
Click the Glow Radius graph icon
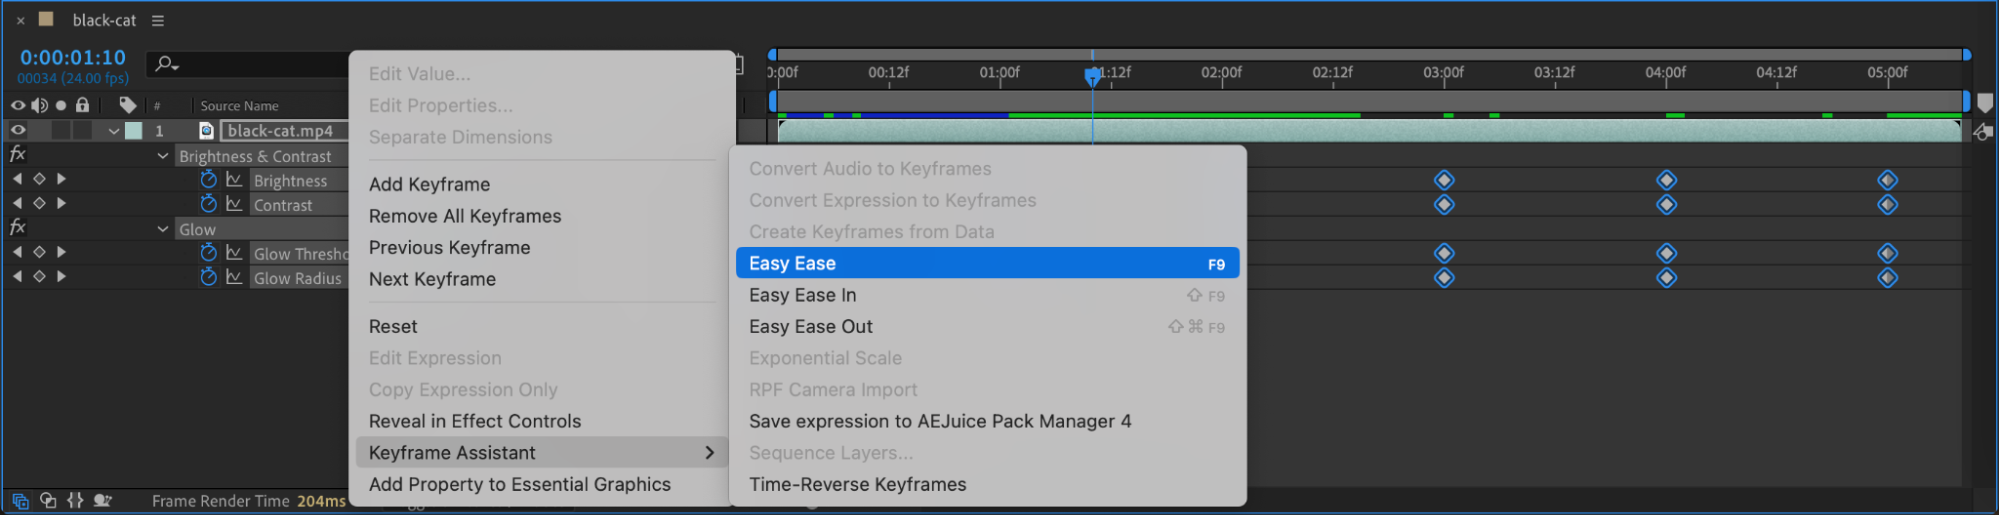(234, 277)
